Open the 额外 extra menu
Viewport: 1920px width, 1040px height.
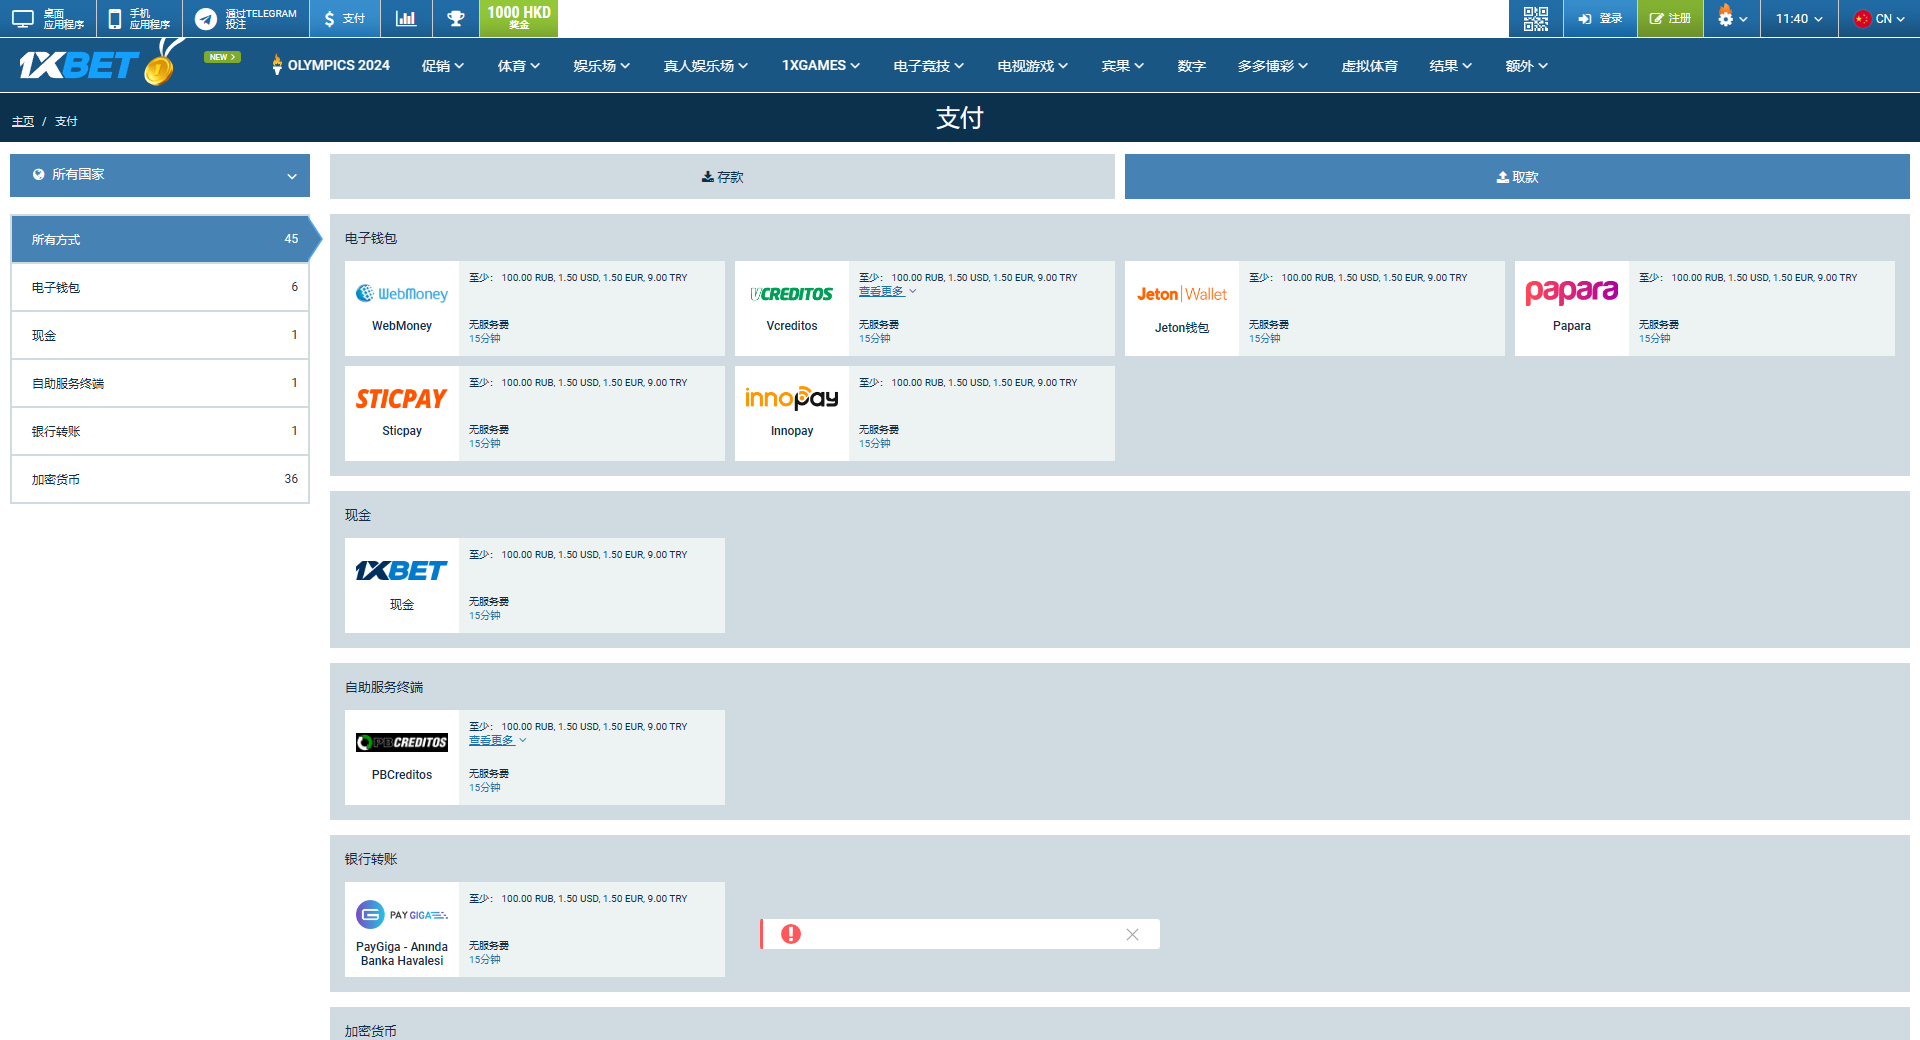click(1527, 66)
